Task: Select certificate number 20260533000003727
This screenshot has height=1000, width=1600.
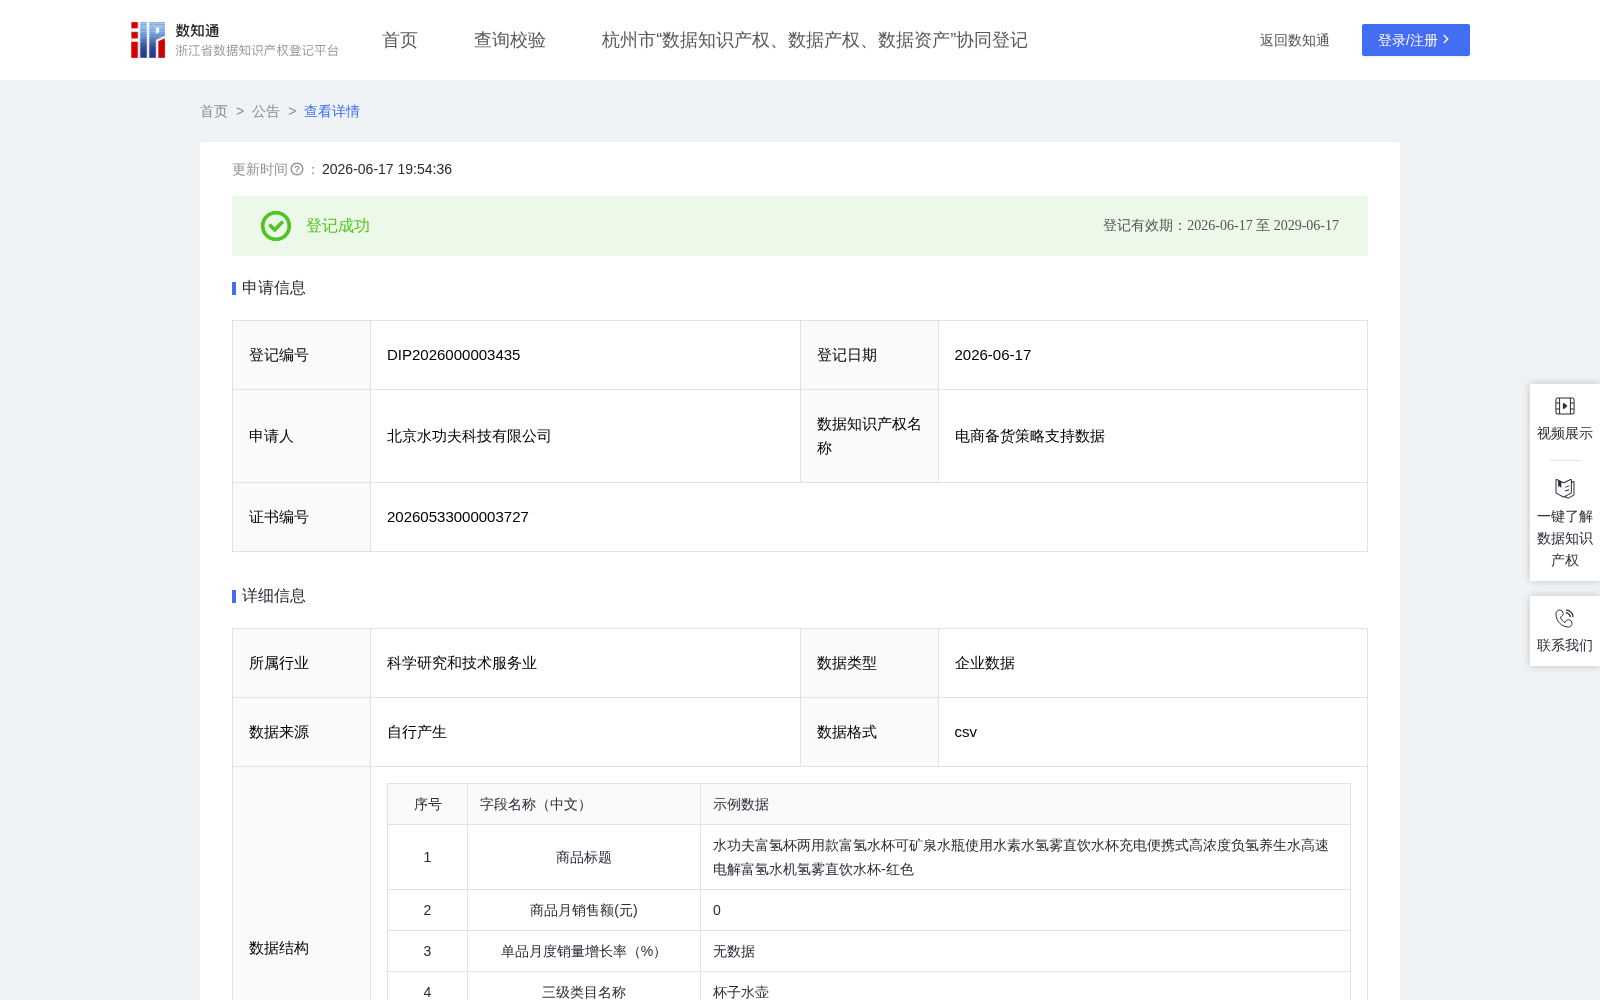Action: (458, 517)
